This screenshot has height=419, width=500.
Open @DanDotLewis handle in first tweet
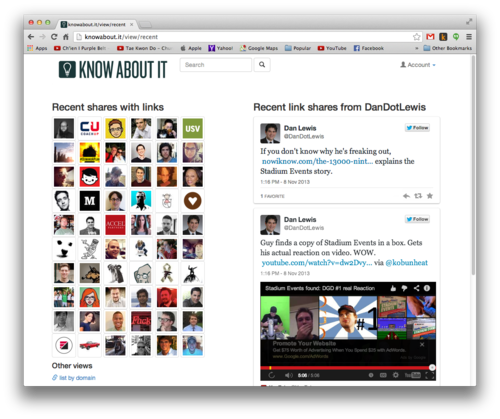click(x=304, y=136)
